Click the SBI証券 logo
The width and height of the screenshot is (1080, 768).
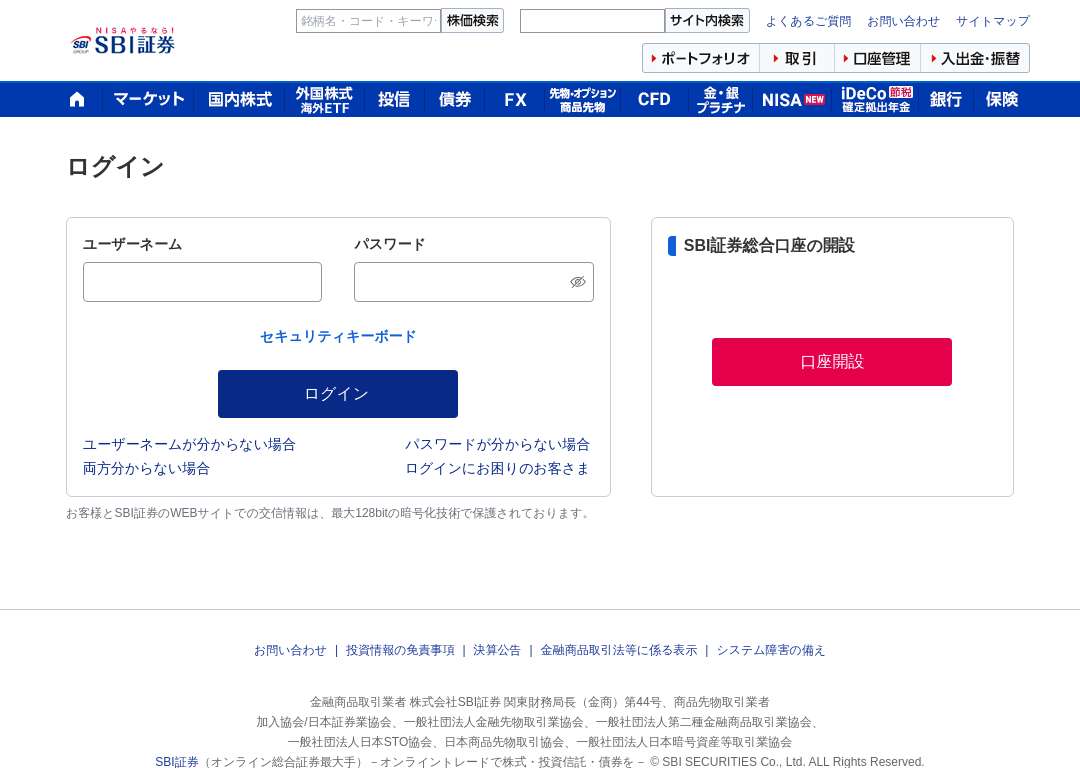tap(123, 41)
